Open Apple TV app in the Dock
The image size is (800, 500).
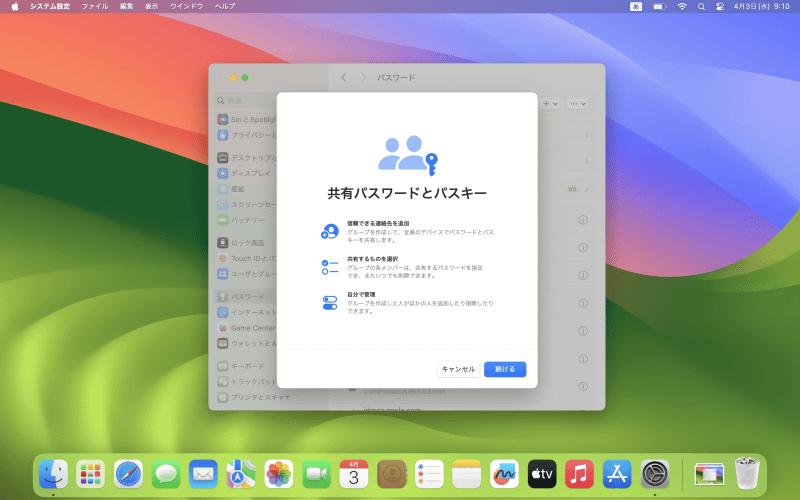(542, 474)
